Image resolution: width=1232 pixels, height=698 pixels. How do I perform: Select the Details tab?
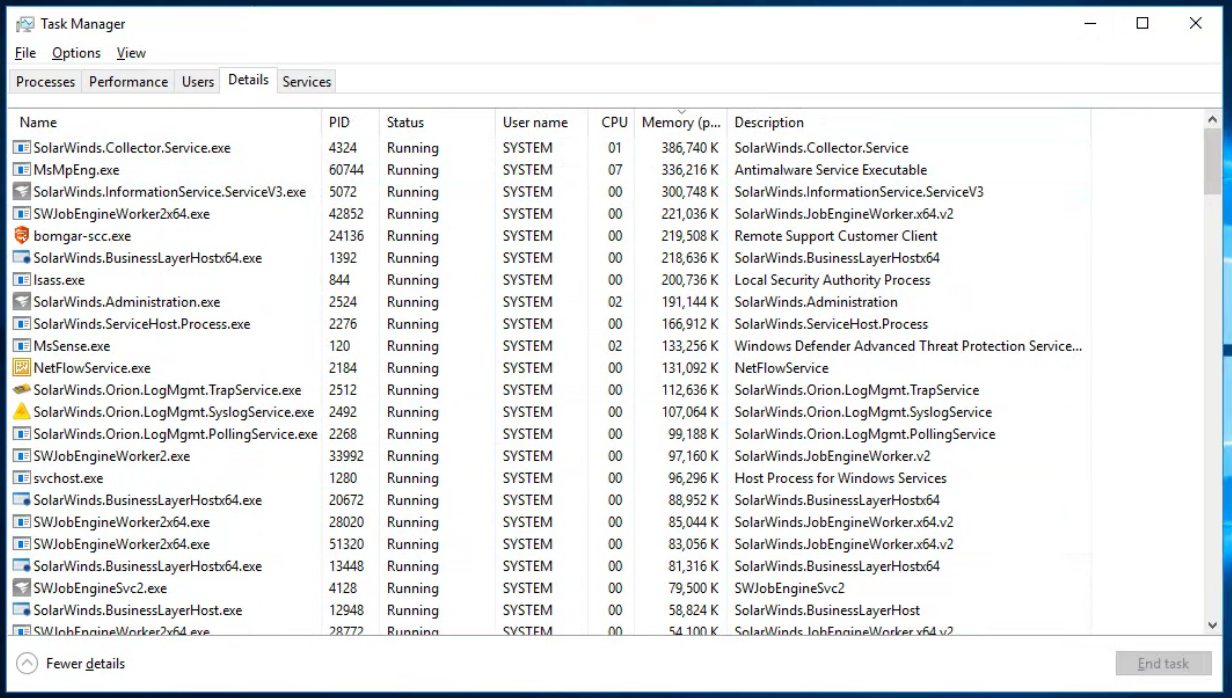point(248,80)
